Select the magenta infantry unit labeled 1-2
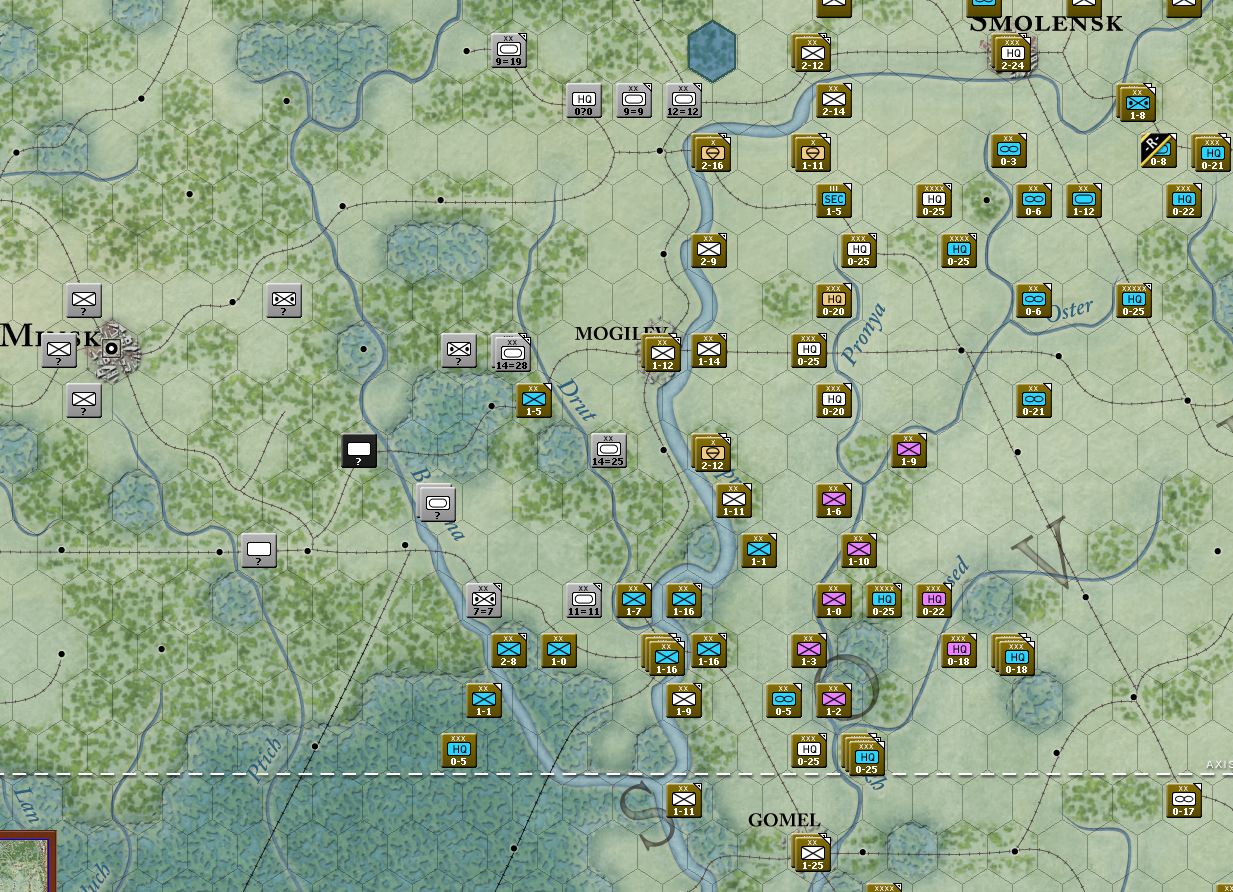This screenshot has width=1233, height=892. point(834,700)
